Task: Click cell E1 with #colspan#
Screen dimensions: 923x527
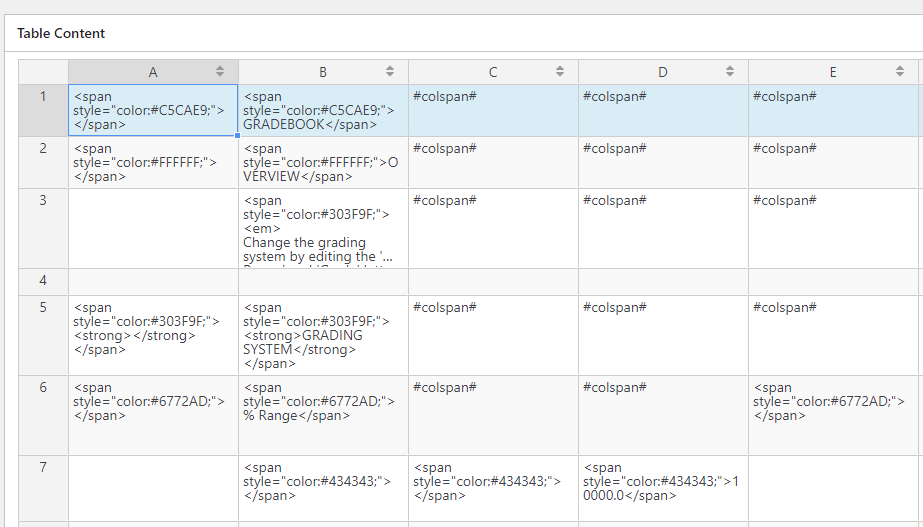Action: (833, 110)
